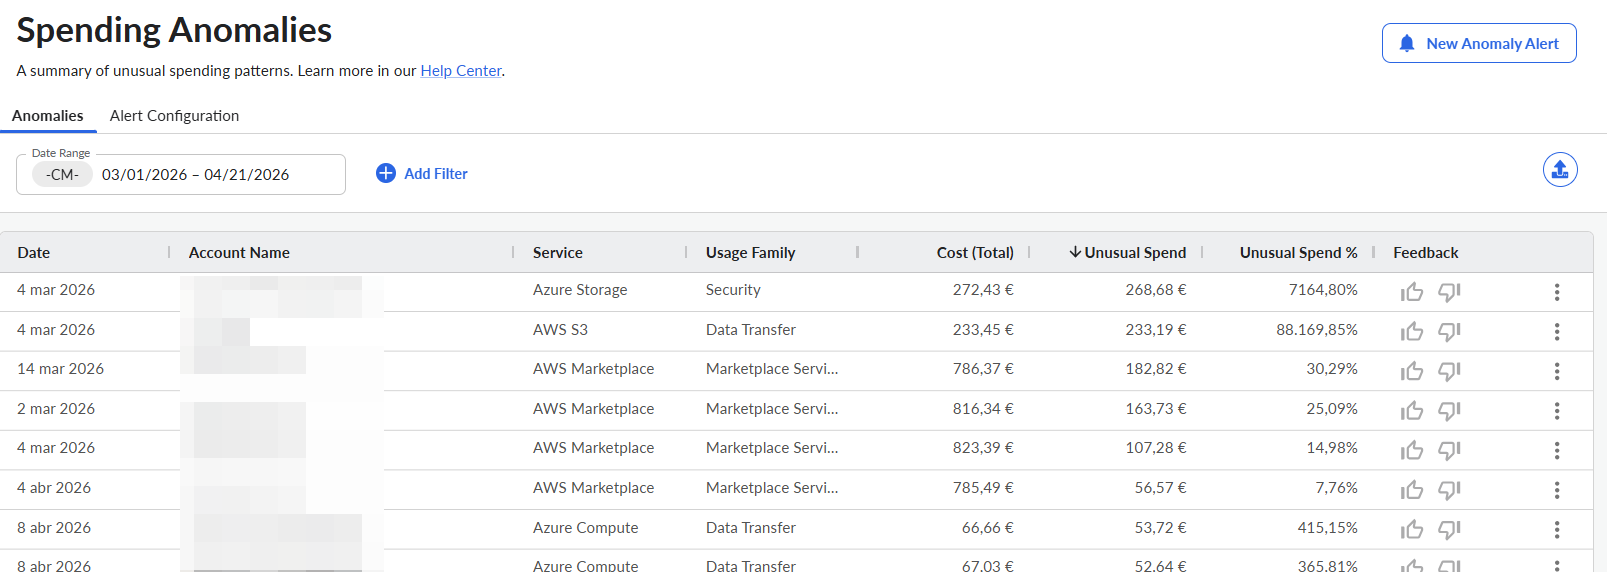The image size is (1607, 572).
Task: Sort by Unusual Spend % column
Action: coord(1299,253)
